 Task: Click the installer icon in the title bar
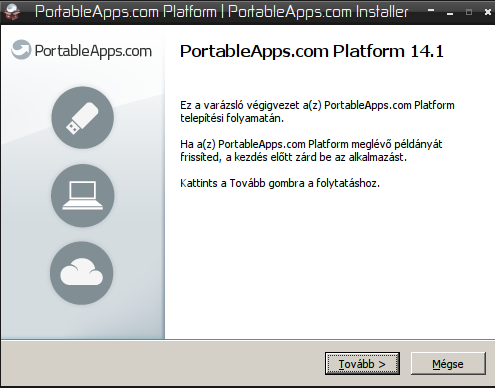(12, 12)
